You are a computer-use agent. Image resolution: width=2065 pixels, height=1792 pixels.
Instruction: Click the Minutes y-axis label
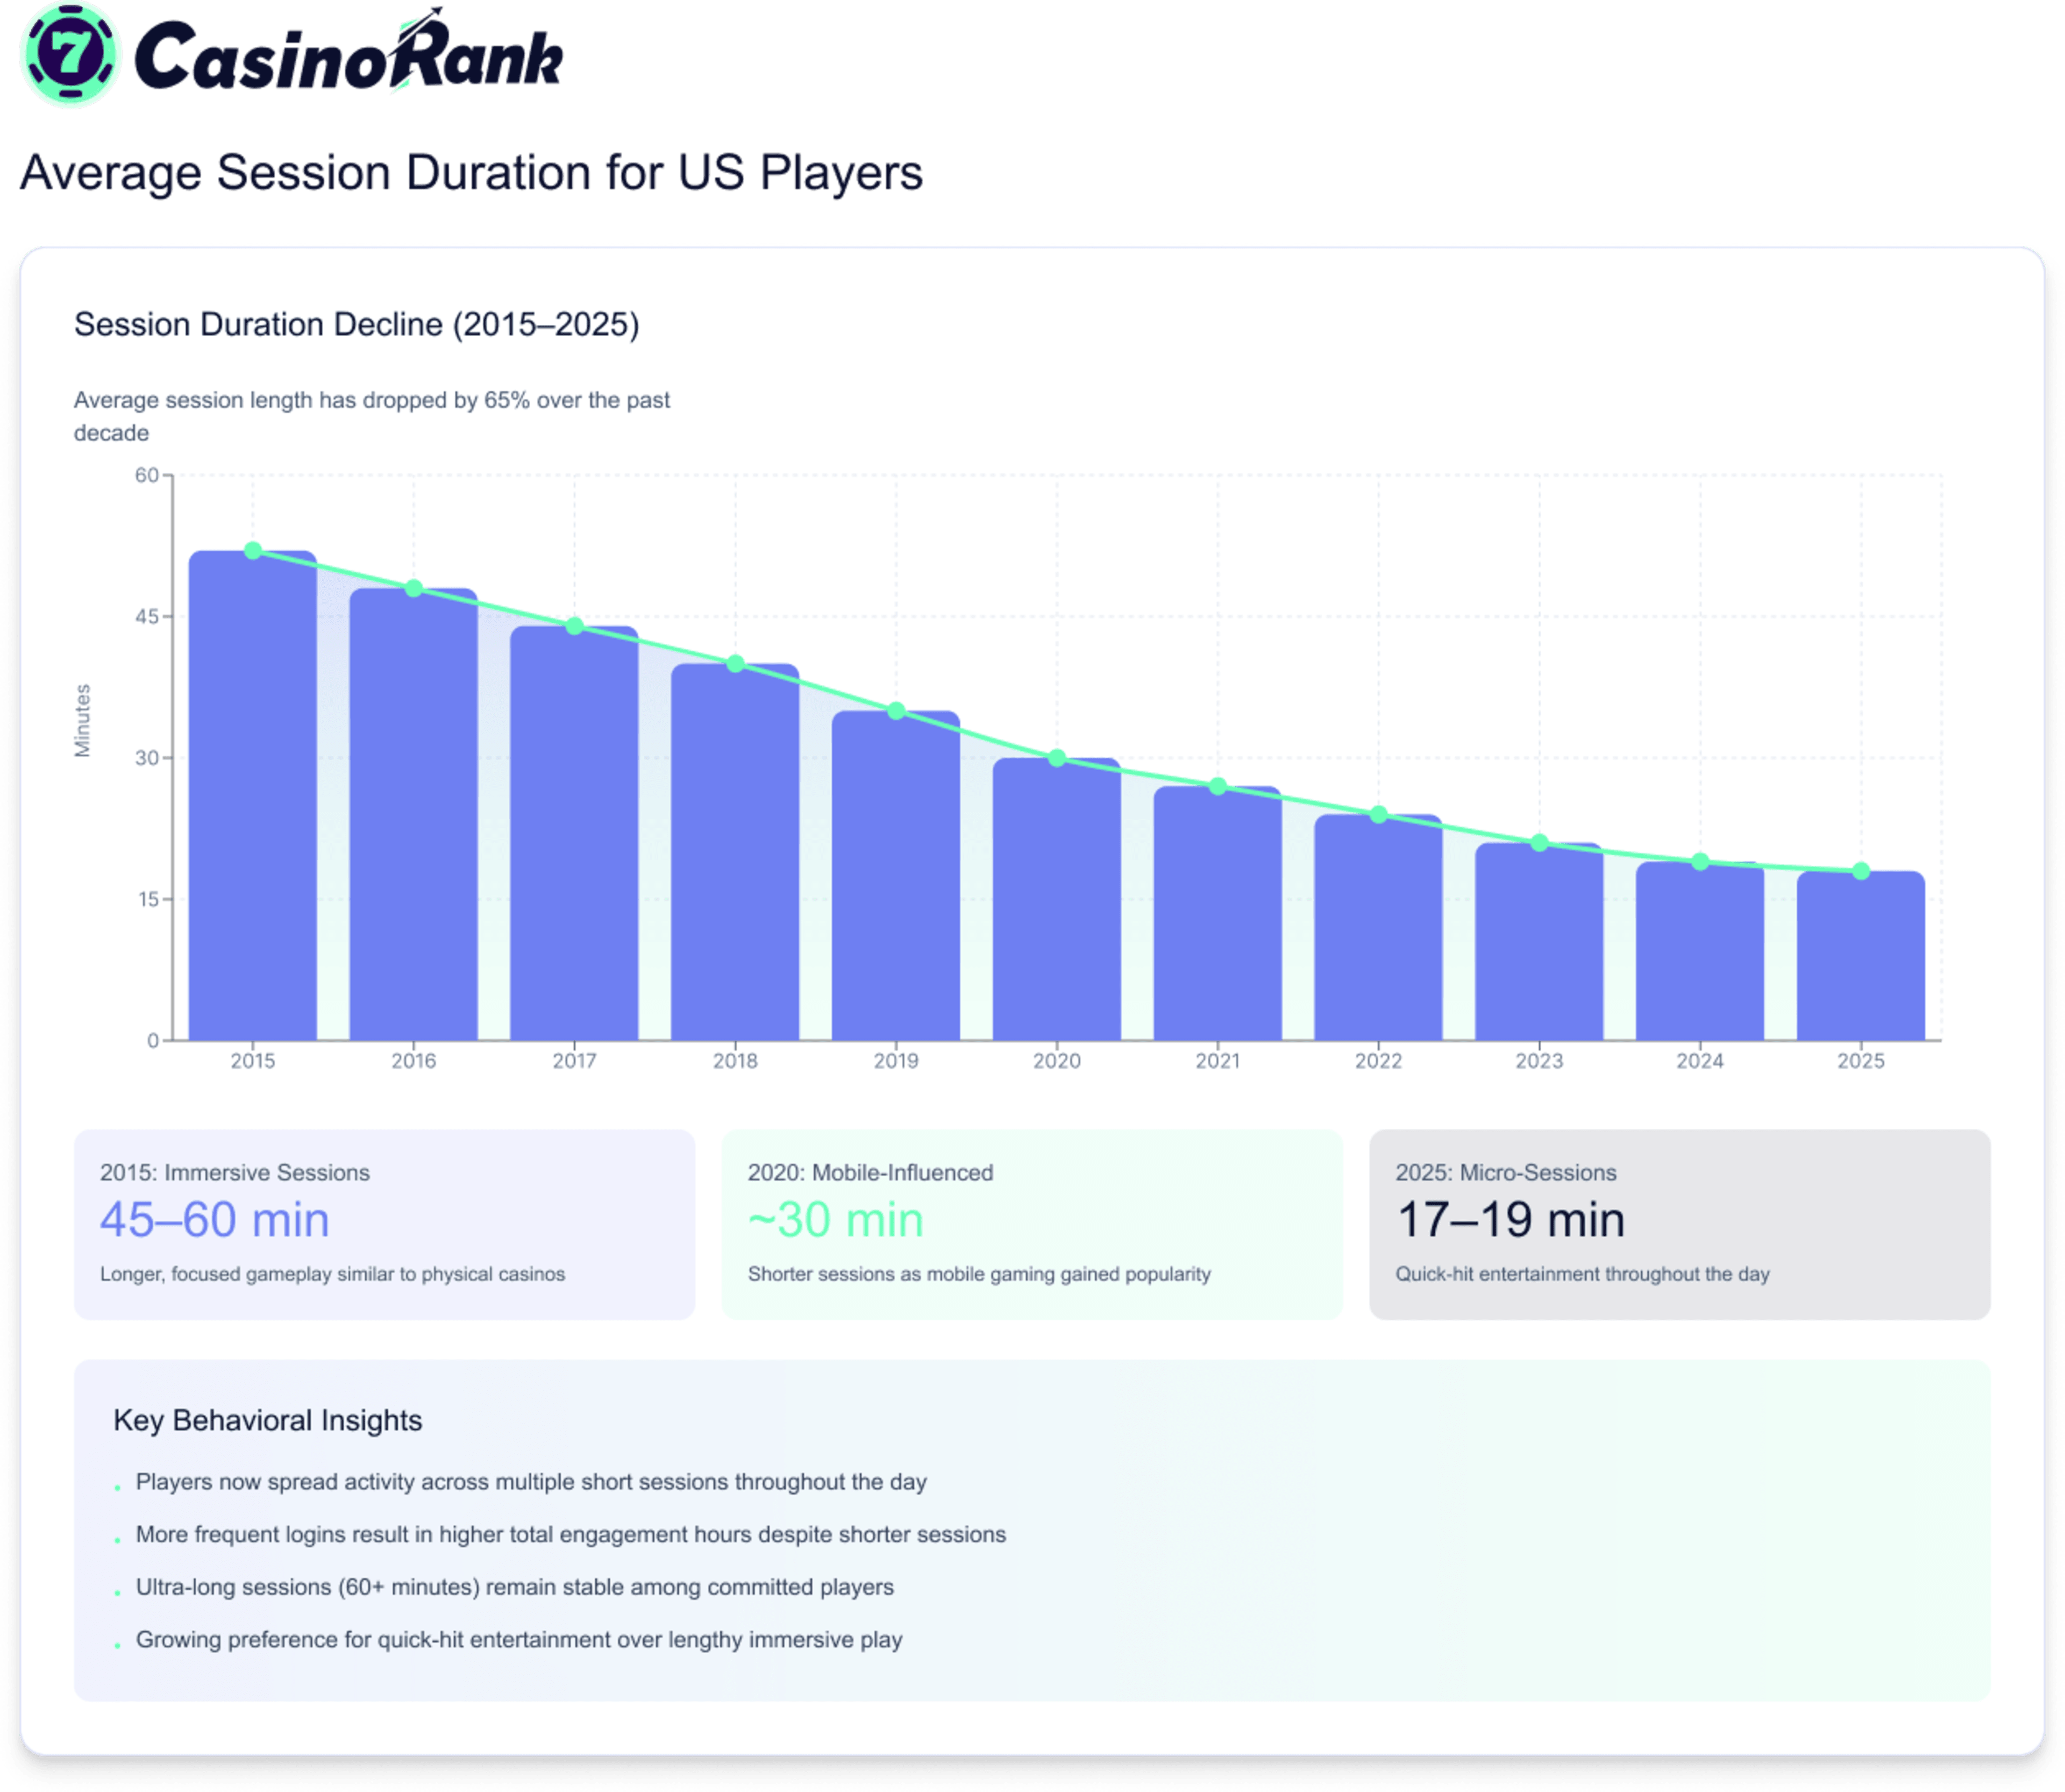83,720
